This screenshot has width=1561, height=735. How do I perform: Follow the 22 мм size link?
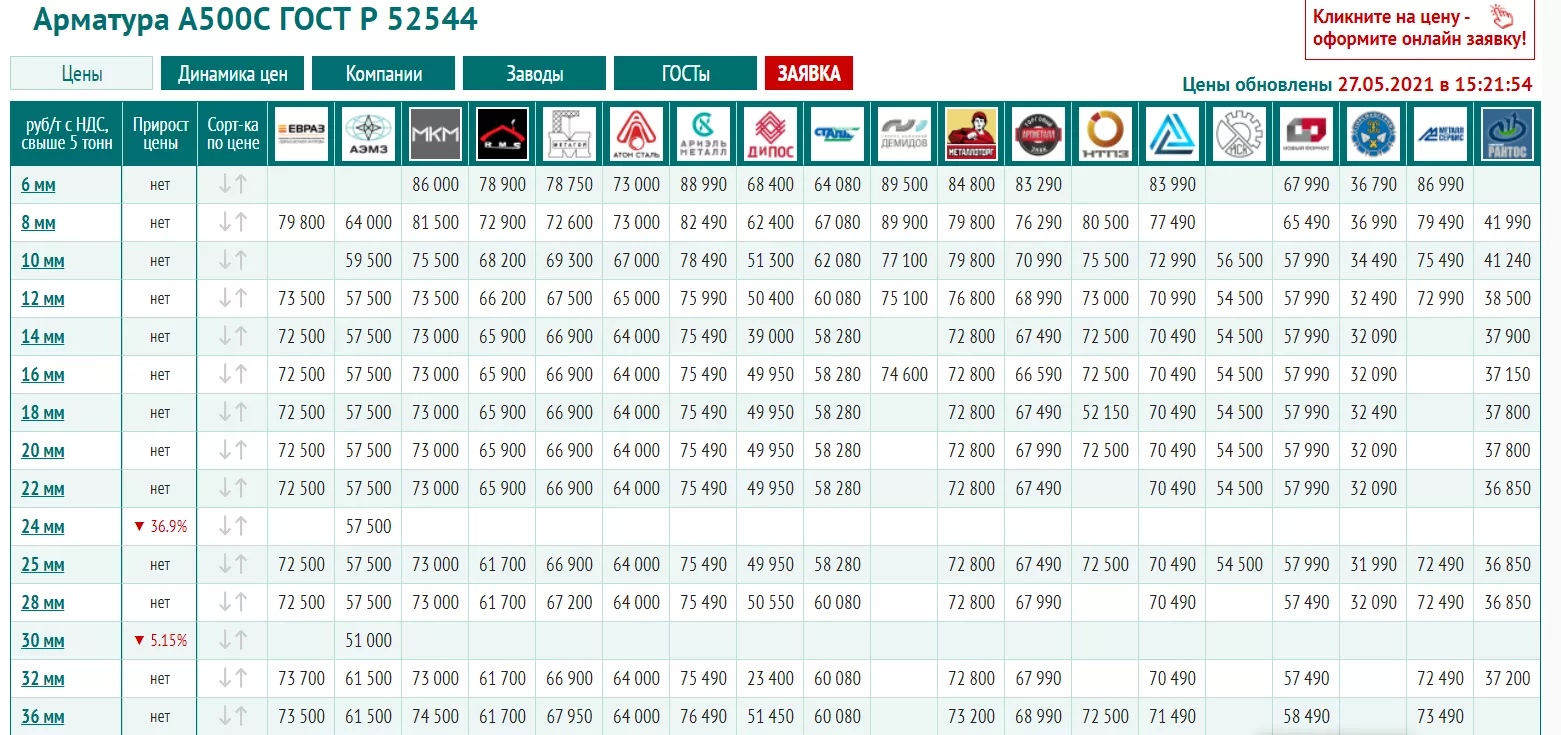(x=43, y=489)
